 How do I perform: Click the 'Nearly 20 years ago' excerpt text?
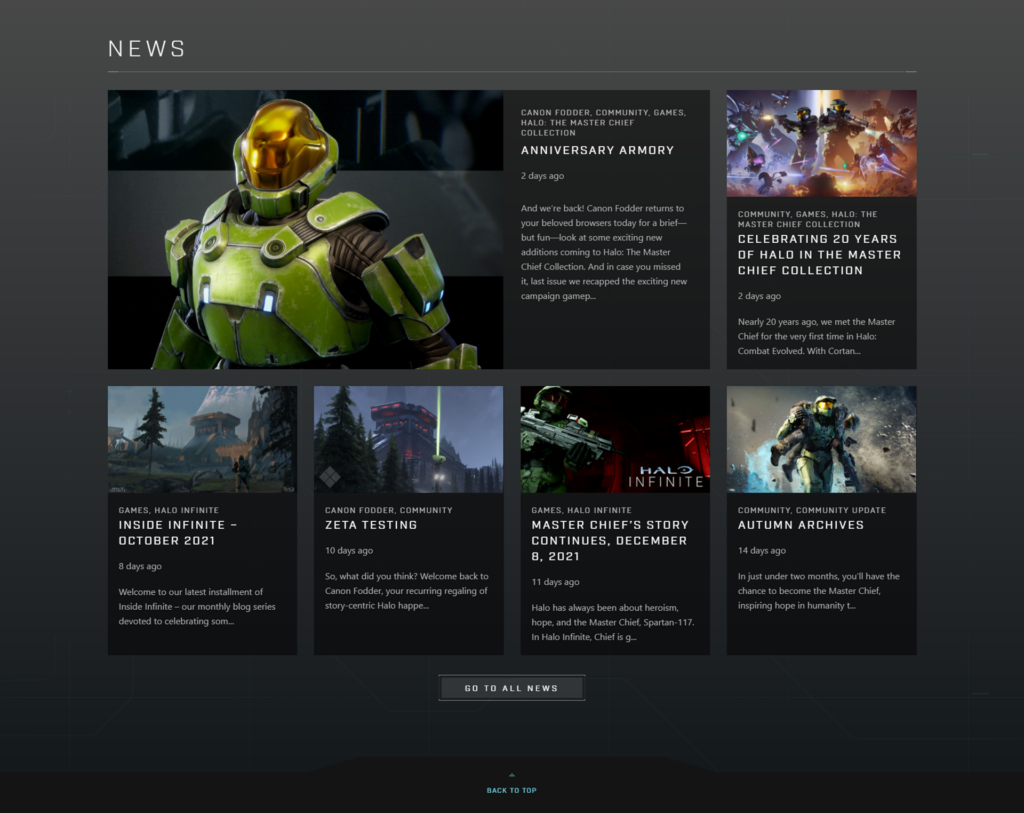[x=816, y=336]
